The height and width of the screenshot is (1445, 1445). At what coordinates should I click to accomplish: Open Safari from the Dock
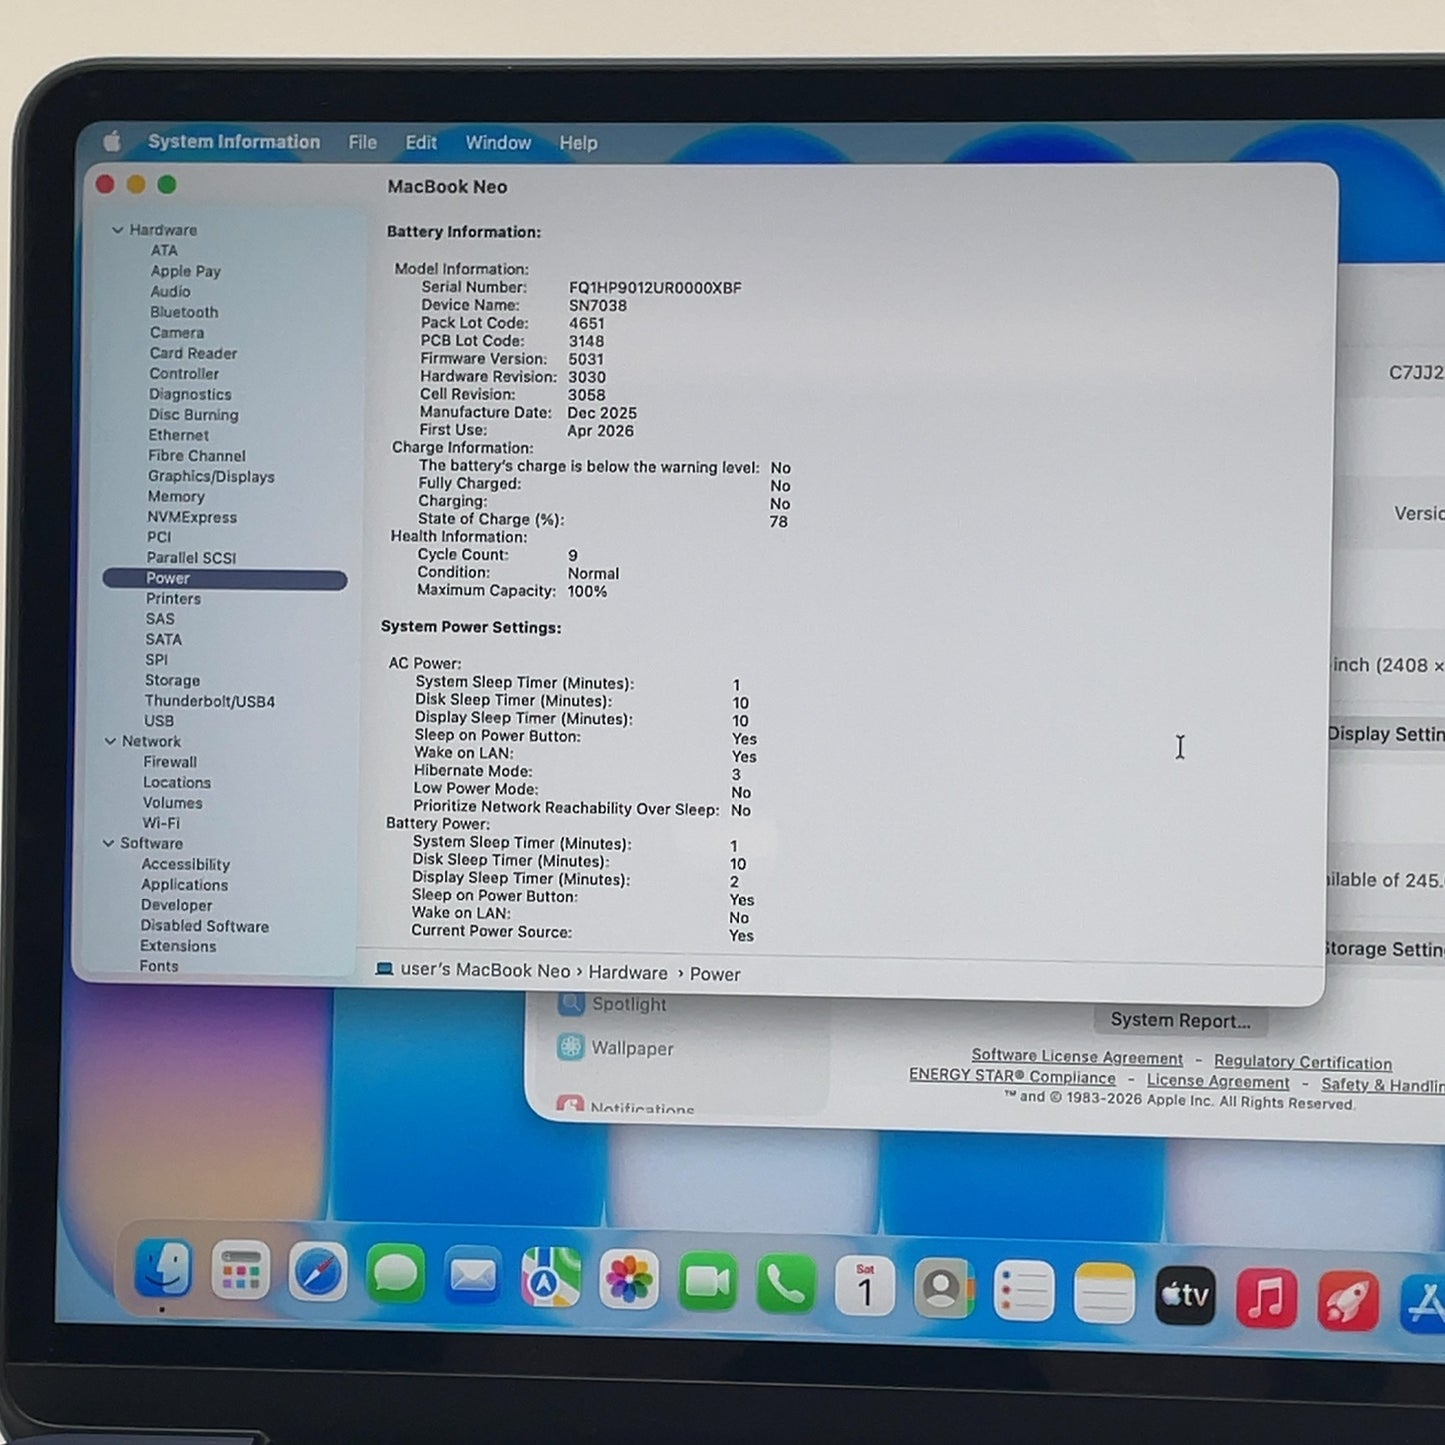pos(318,1273)
